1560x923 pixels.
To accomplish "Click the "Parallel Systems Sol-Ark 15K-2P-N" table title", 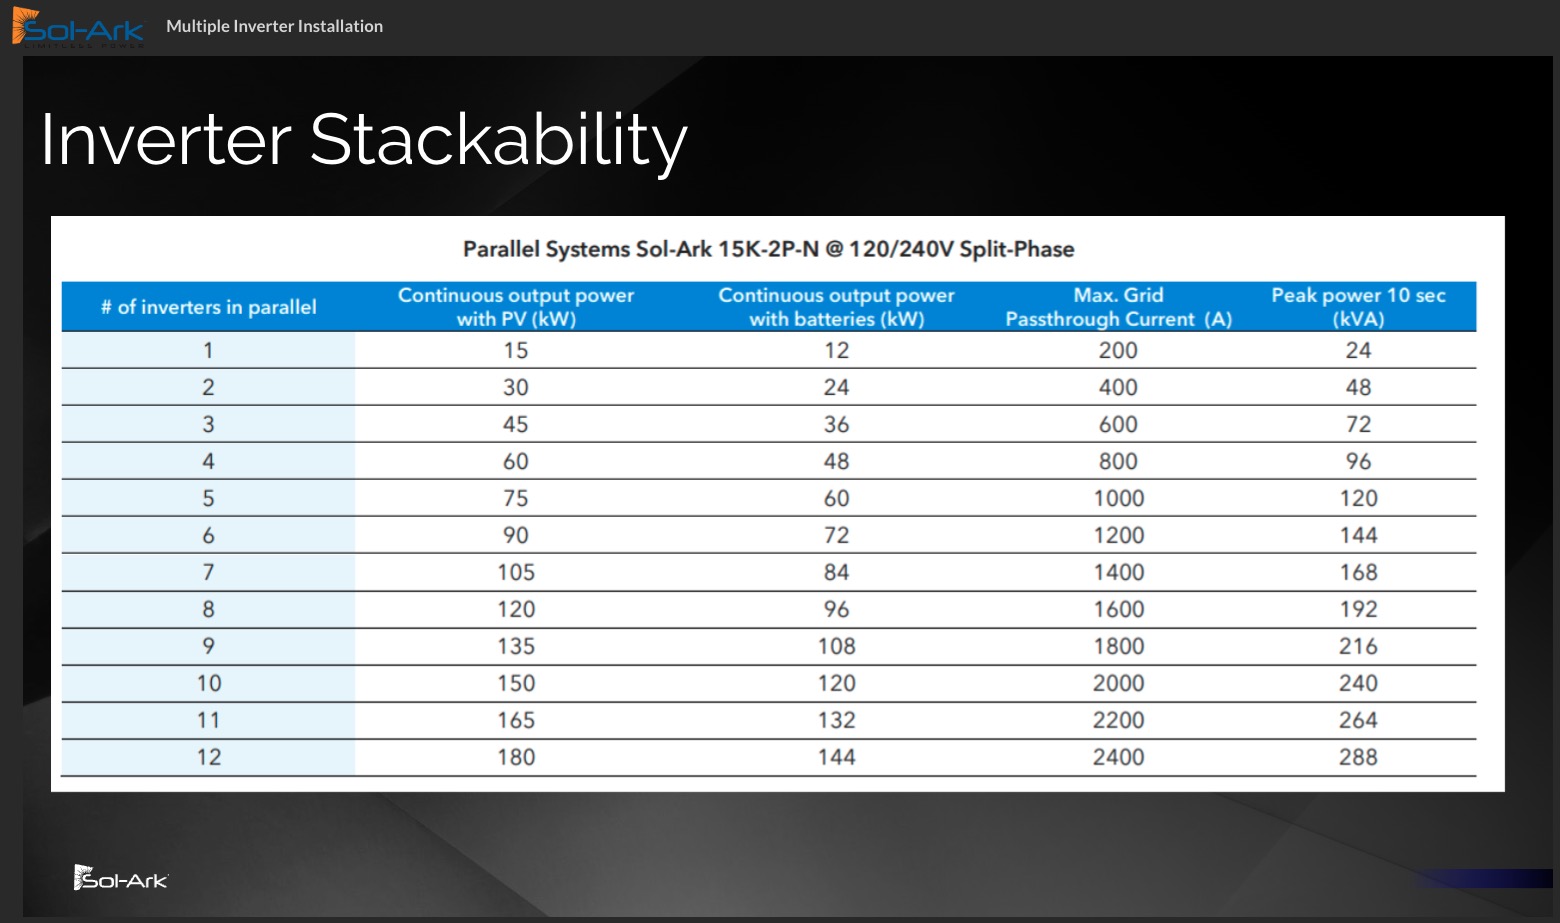I will pos(768,249).
